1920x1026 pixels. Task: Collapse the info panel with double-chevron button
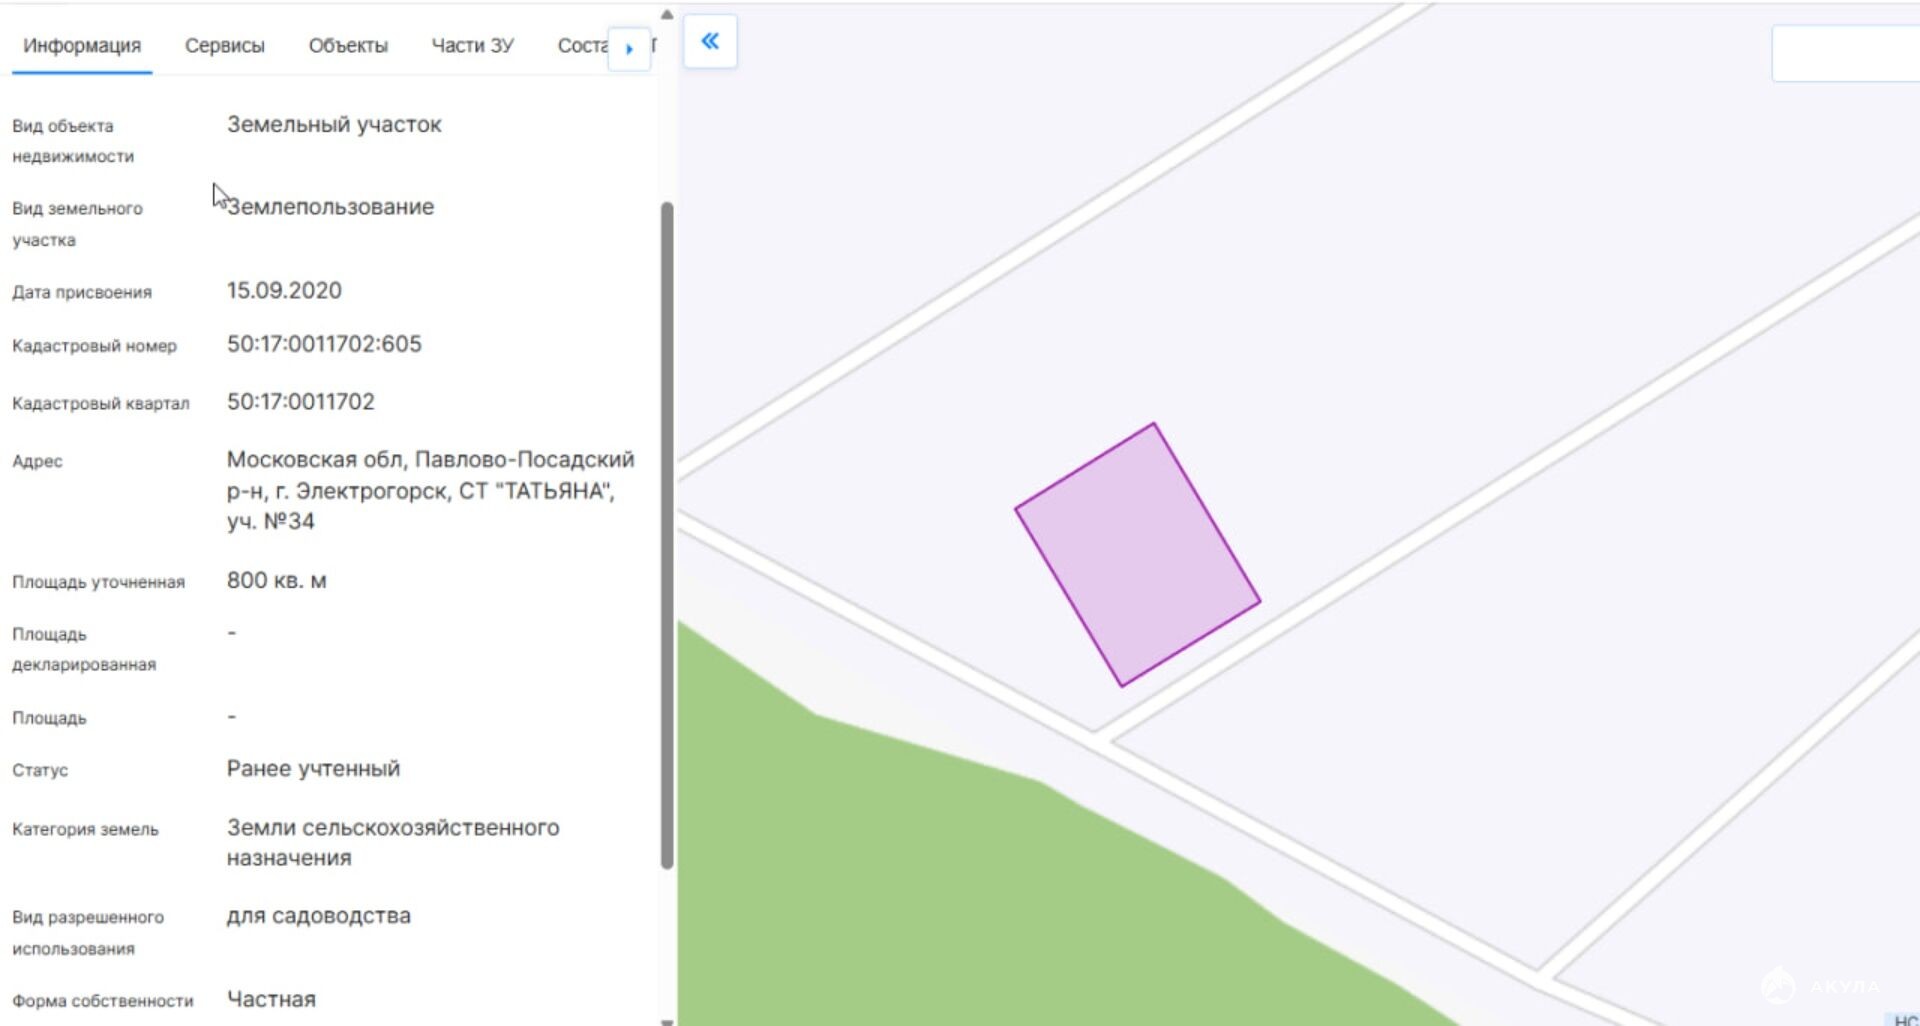pyautogui.click(x=710, y=41)
